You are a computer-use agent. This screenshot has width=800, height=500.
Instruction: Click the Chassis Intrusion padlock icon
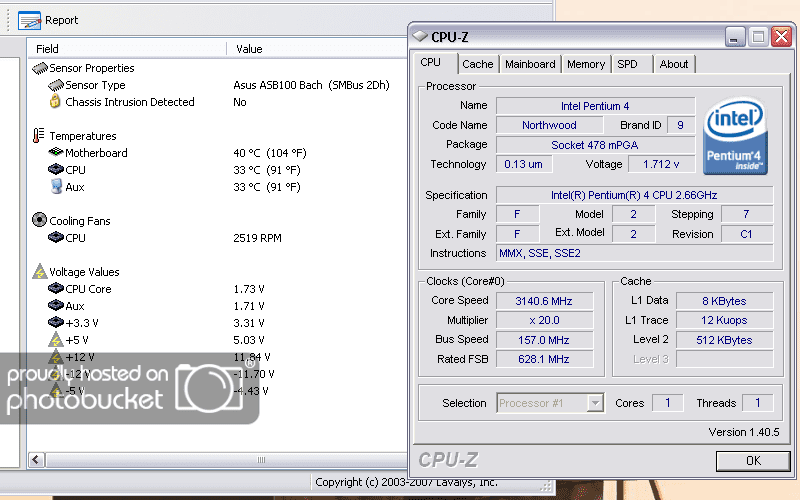point(55,101)
